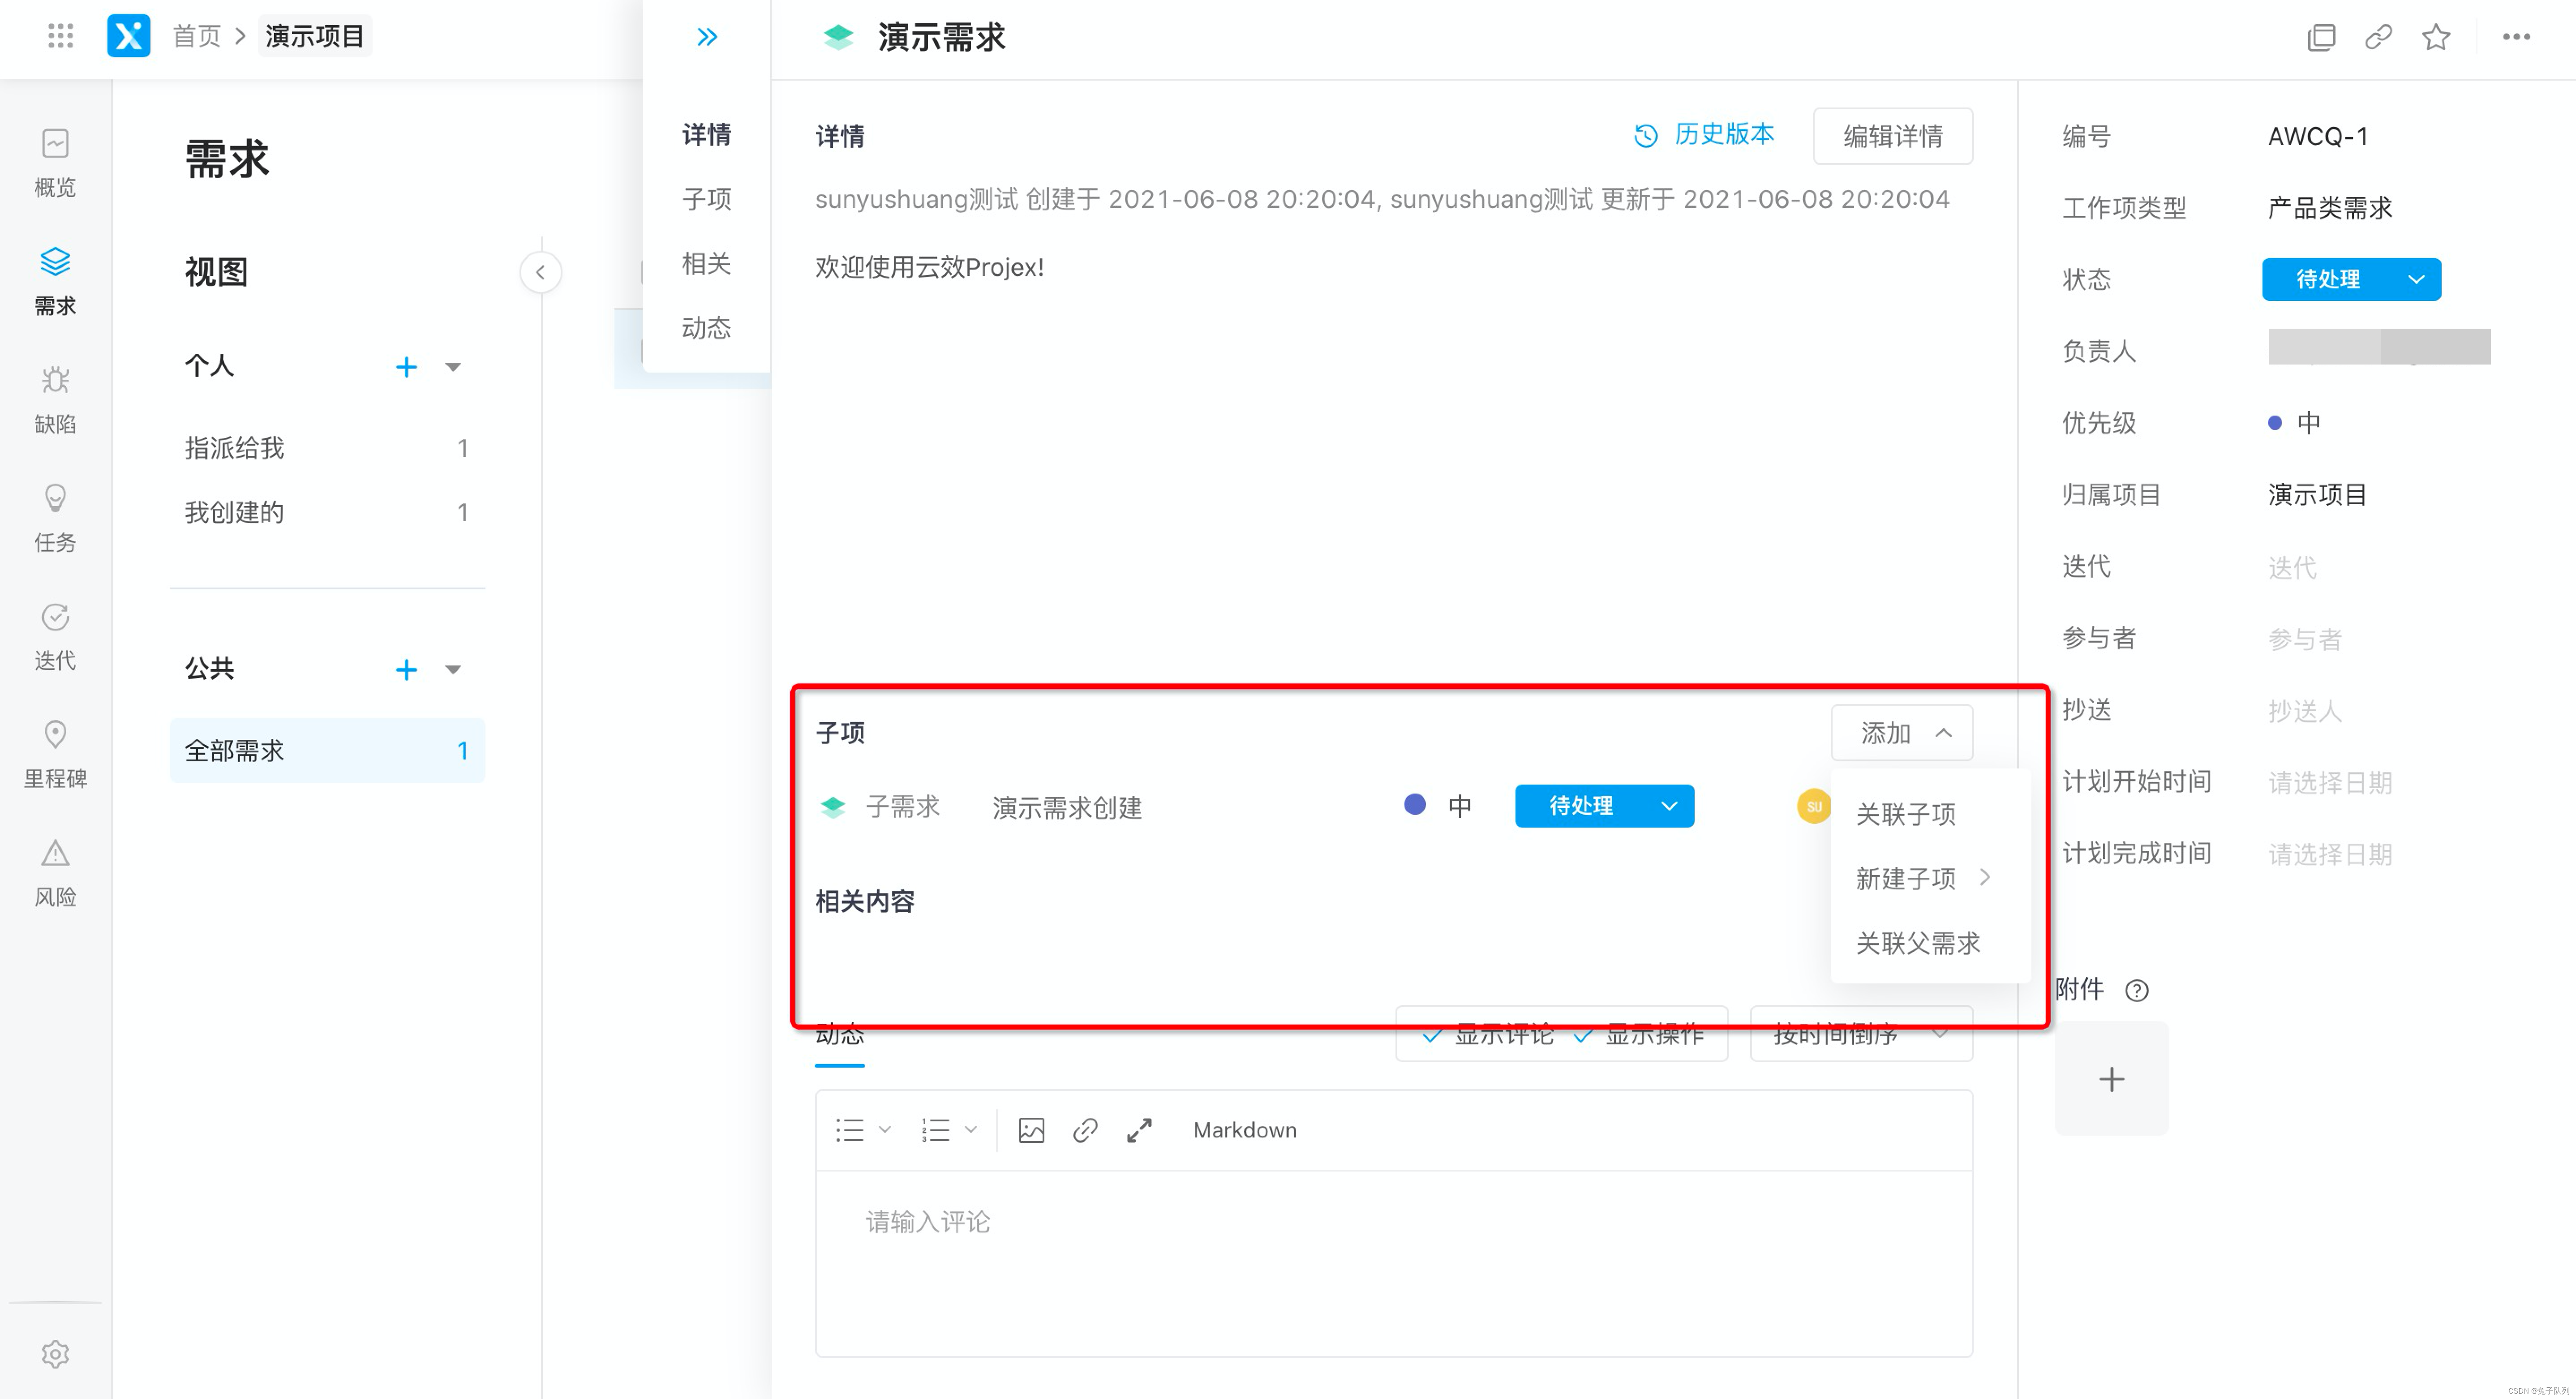Image resolution: width=2576 pixels, height=1399 pixels.
Task: Choose 关联父需求 menu option
Action: click(1917, 943)
